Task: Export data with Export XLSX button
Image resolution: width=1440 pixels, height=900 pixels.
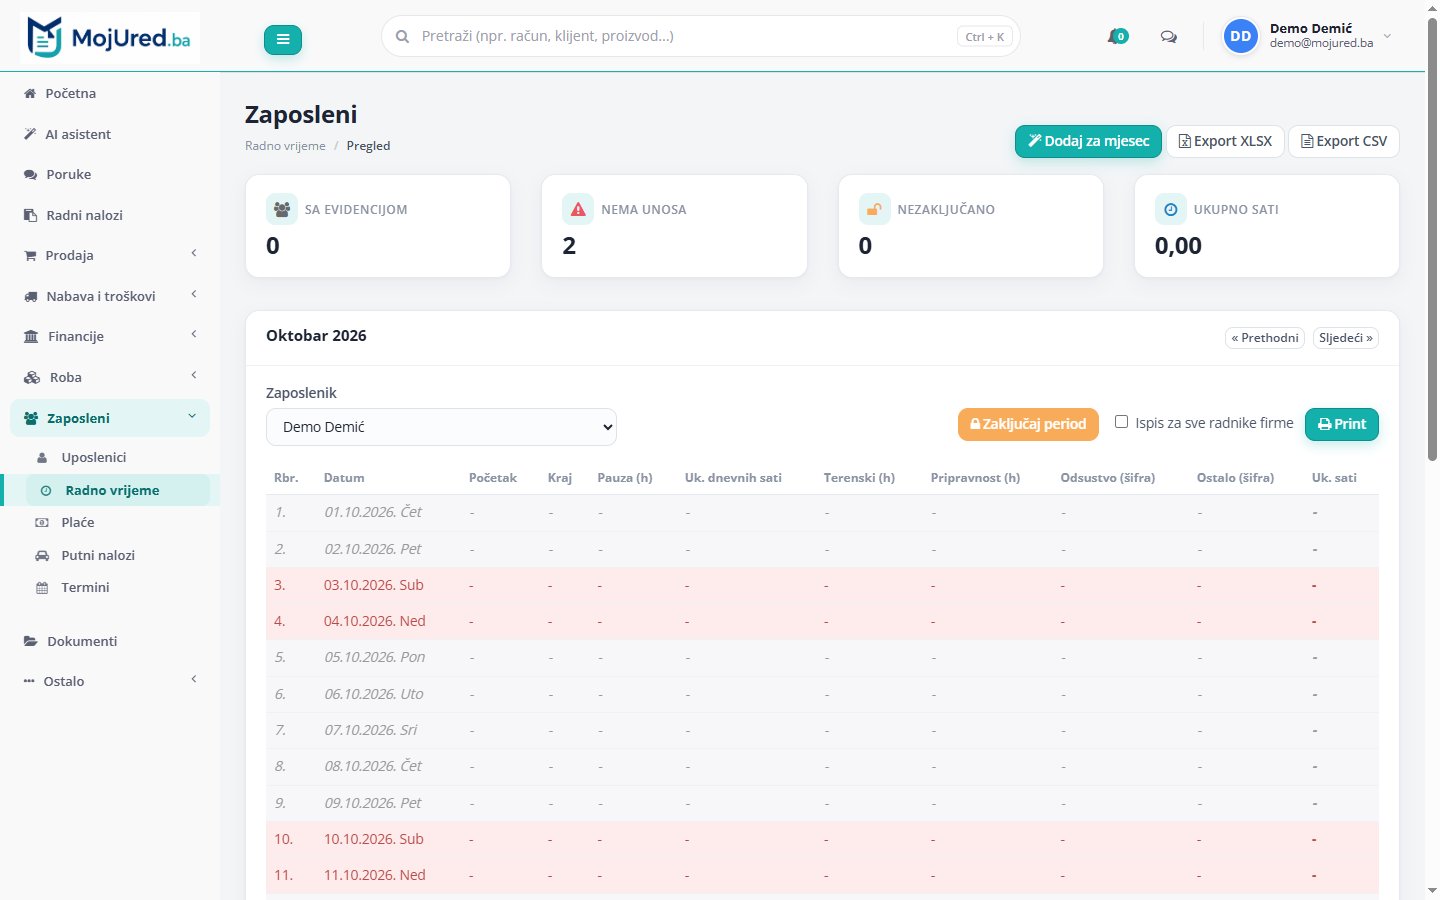Action: pos(1225,141)
